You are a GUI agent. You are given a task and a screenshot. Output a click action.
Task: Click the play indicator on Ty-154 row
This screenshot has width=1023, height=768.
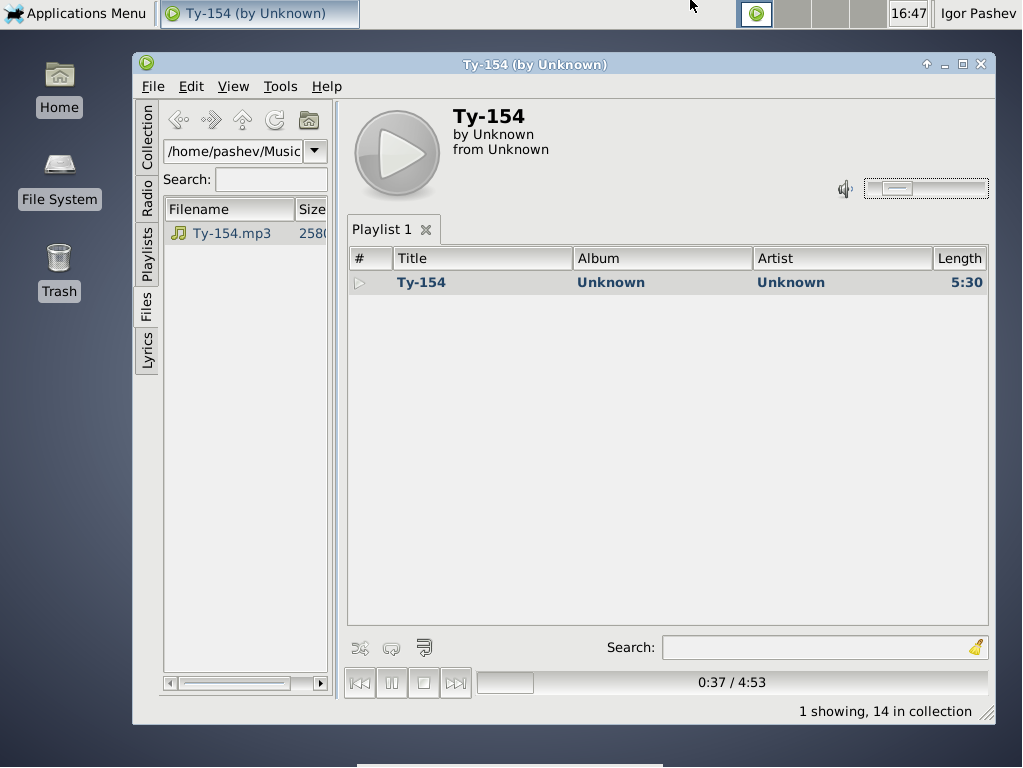pos(359,283)
